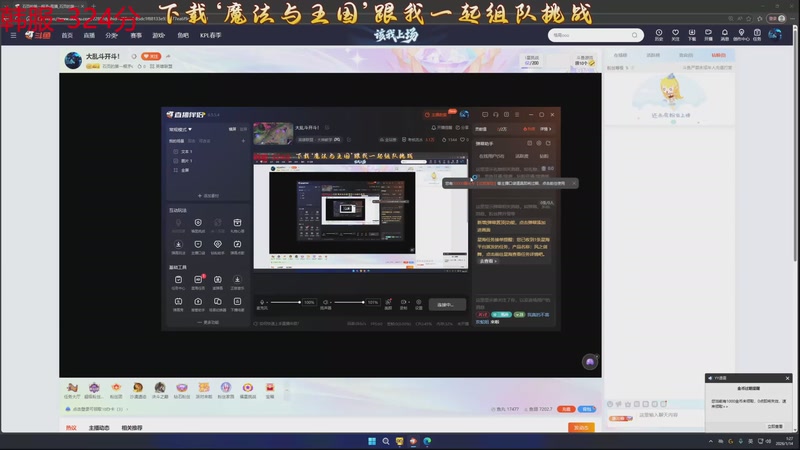Click the speaker volume slider in the companion window
The width and height of the screenshot is (800, 450).
pyautogui.click(x=349, y=302)
